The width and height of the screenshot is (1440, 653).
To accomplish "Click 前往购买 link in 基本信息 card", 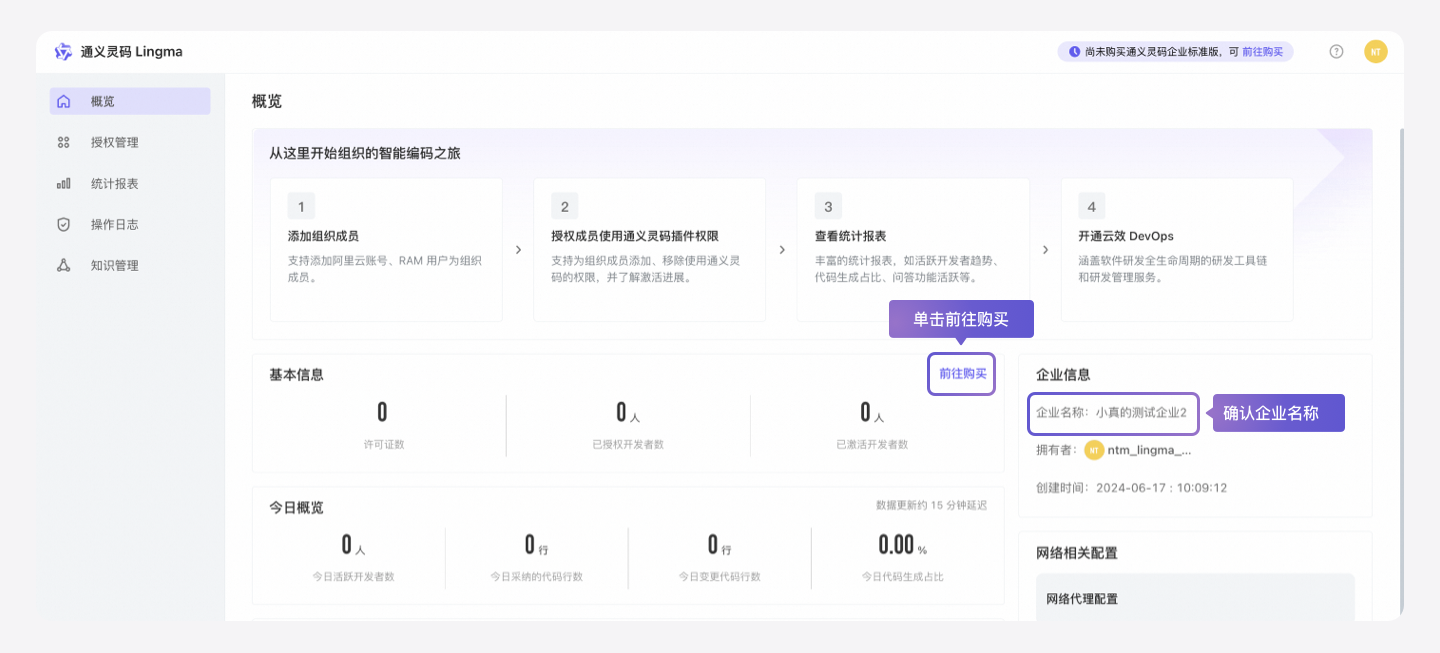I will (x=962, y=374).
